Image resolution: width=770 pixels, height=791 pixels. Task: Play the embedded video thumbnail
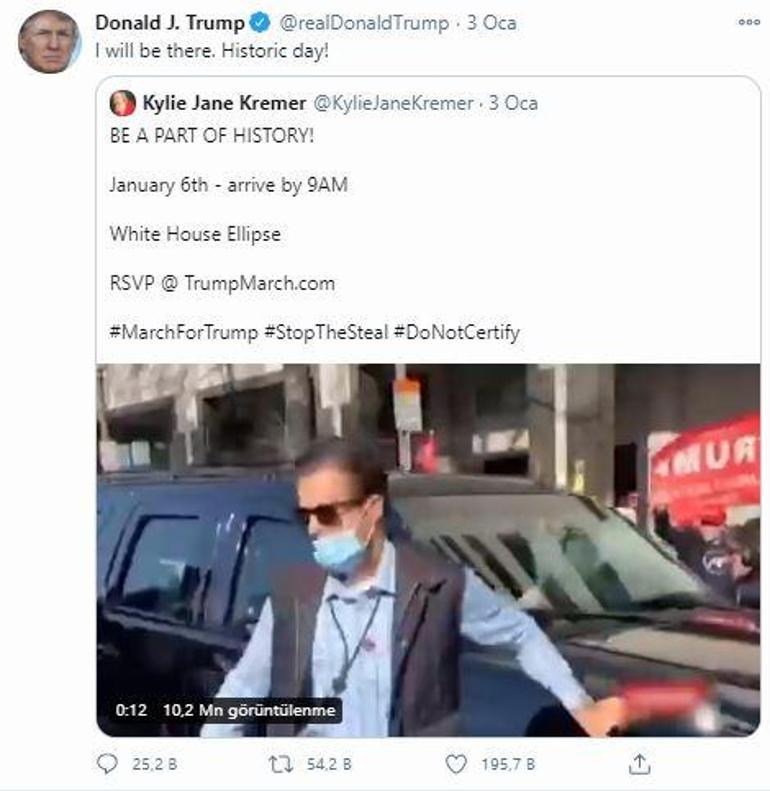tap(428, 550)
